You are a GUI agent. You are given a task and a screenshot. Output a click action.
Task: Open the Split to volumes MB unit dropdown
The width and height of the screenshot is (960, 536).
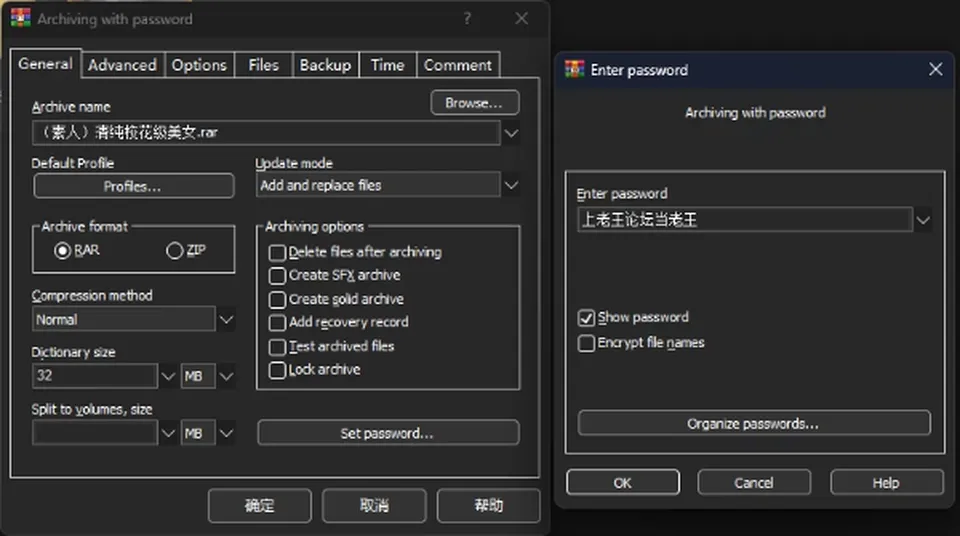pos(226,433)
